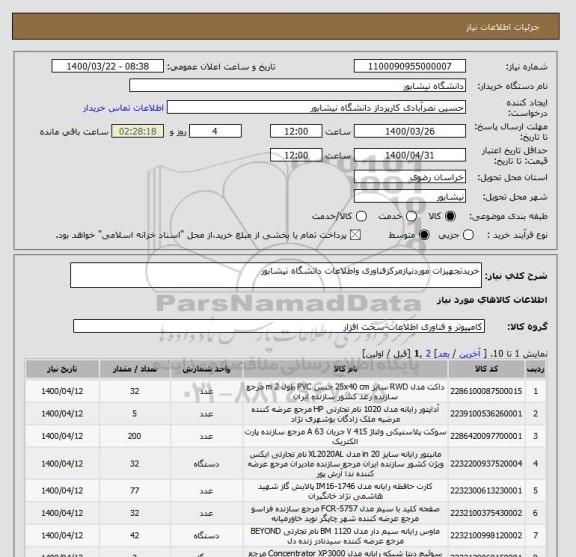Image resolution: width=576 pixels, height=557 pixels.
Task: Choose the متوسط purchase type radio
Action: tap(424, 235)
